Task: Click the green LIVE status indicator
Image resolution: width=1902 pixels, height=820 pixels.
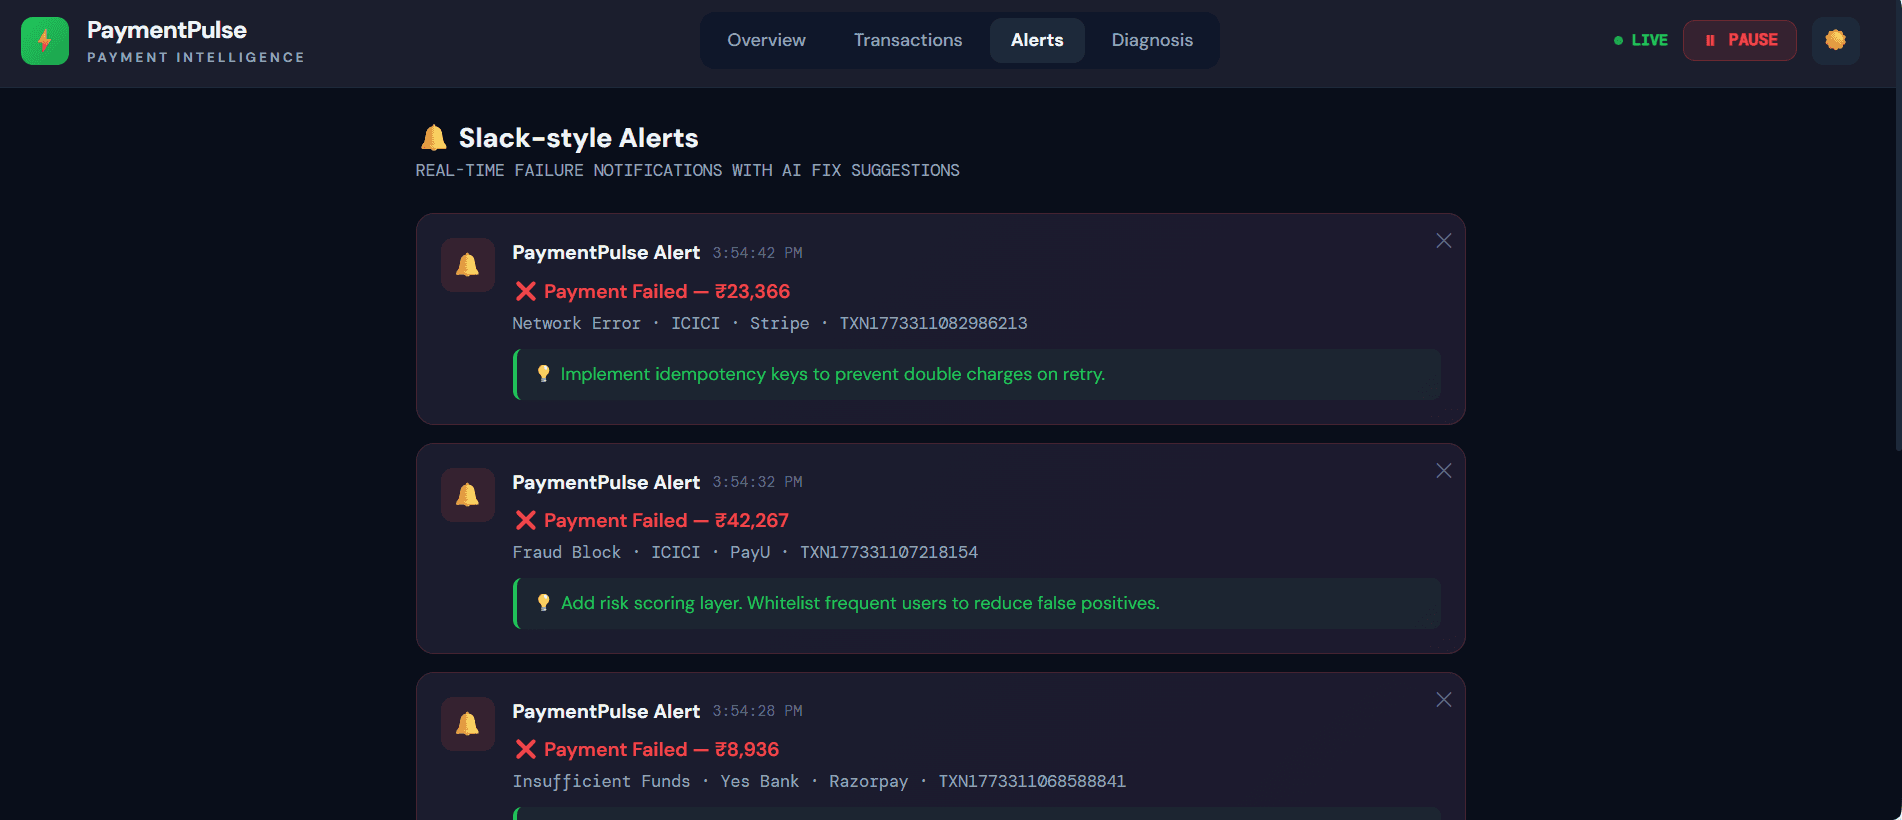Action: pyautogui.click(x=1641, y=40)
